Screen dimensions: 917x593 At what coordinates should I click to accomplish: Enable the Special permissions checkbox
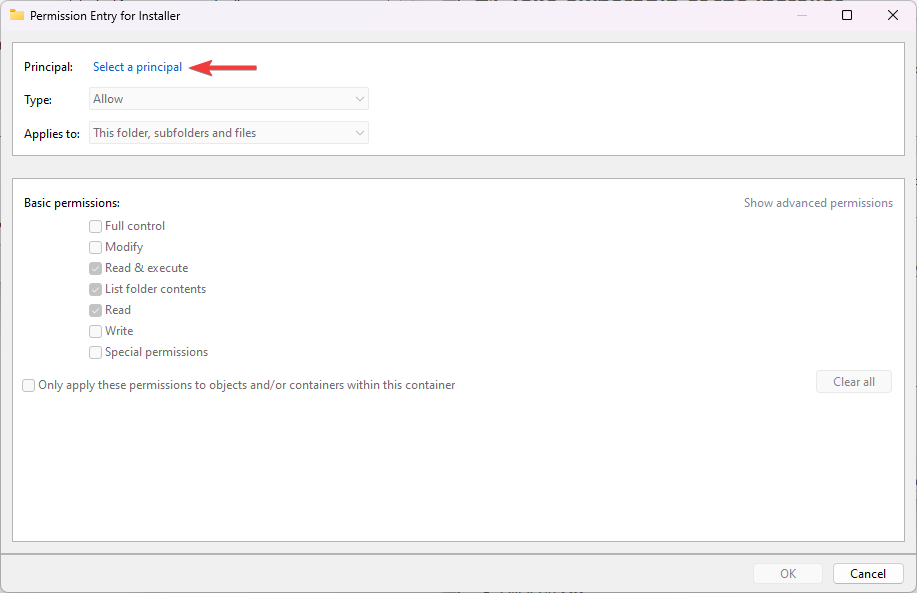[x=95, y=353]
